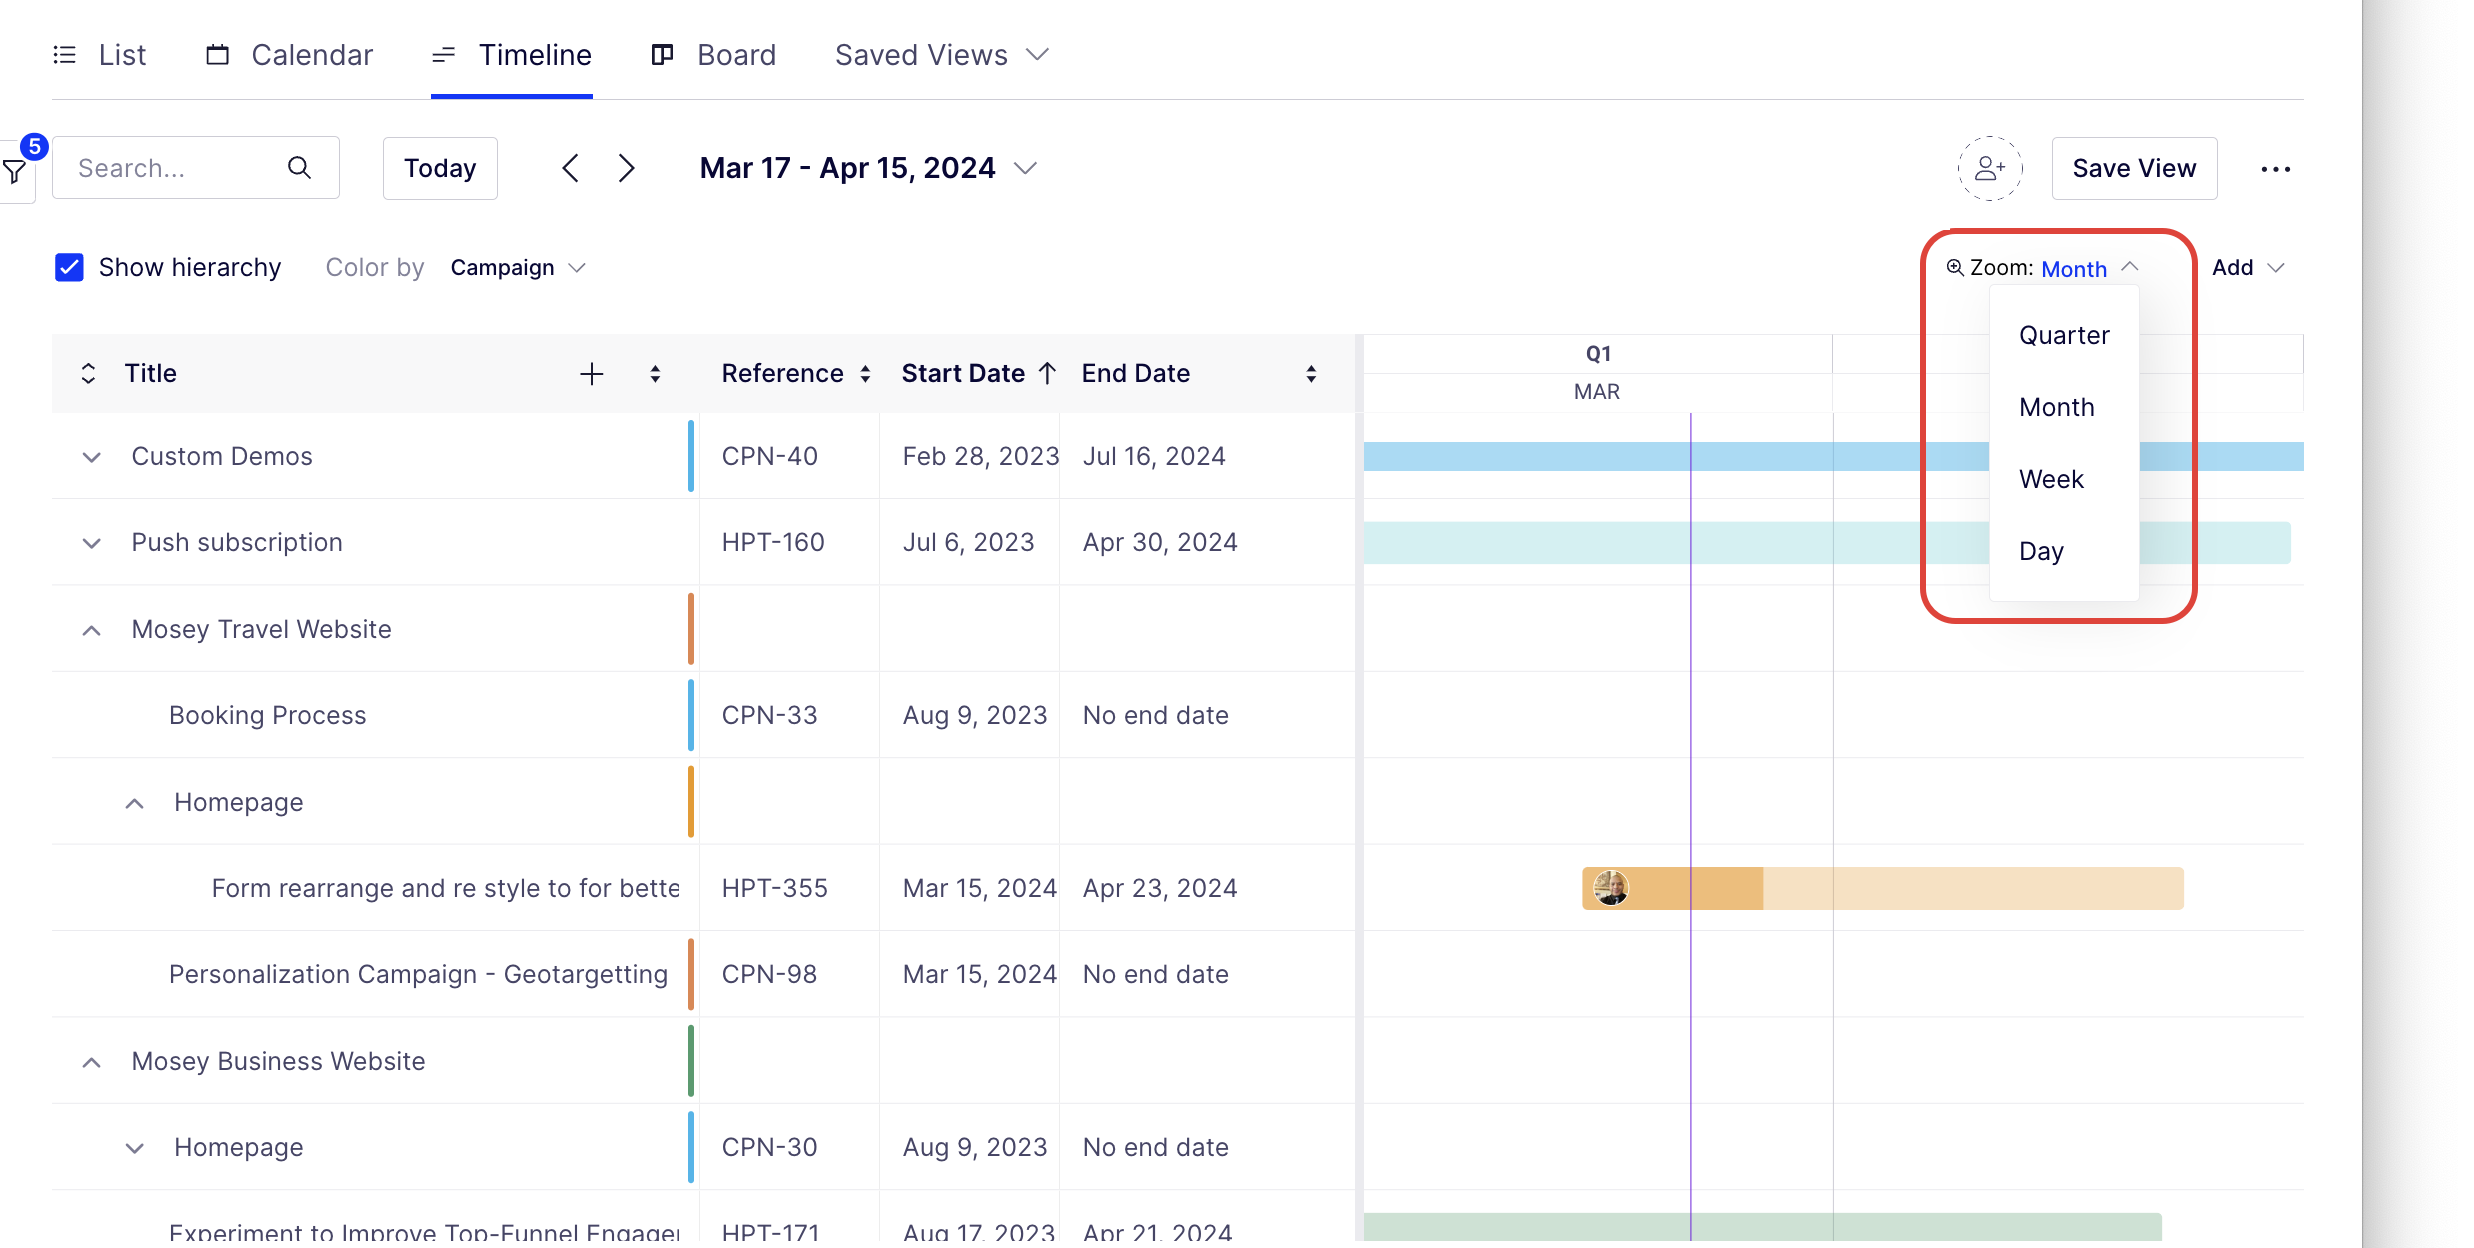Click the add user avatar icon

click(1990, 168)
